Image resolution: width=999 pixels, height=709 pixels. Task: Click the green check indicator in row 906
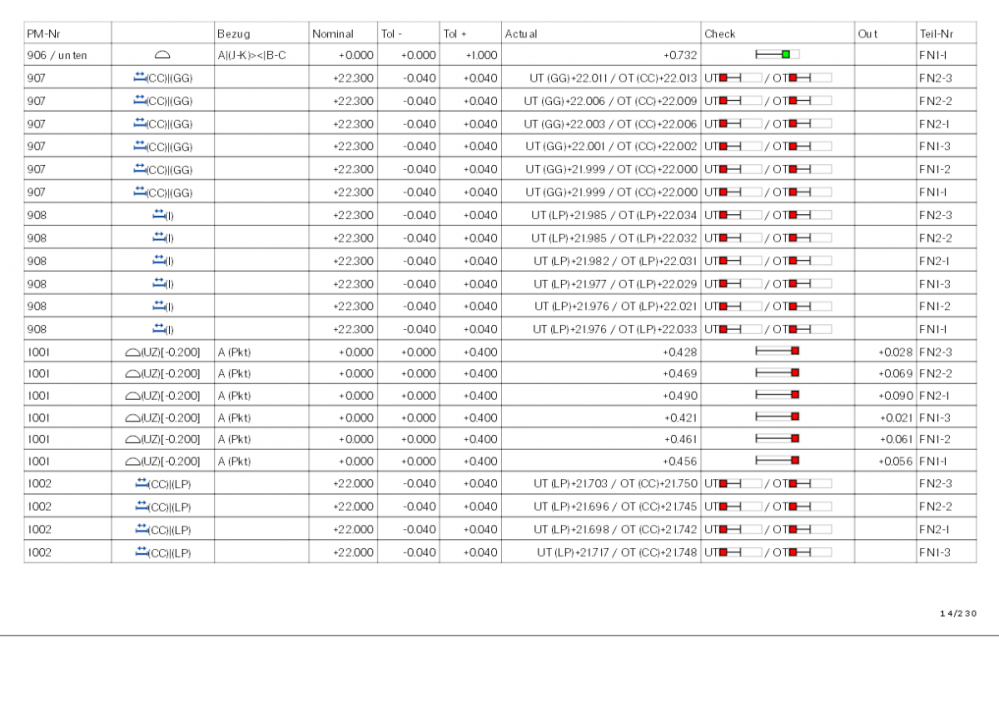(x=786, y=54)
